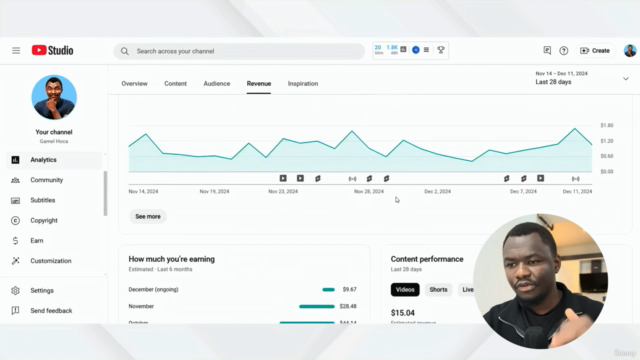Open the hamburger navigation menu

(16, 51)
